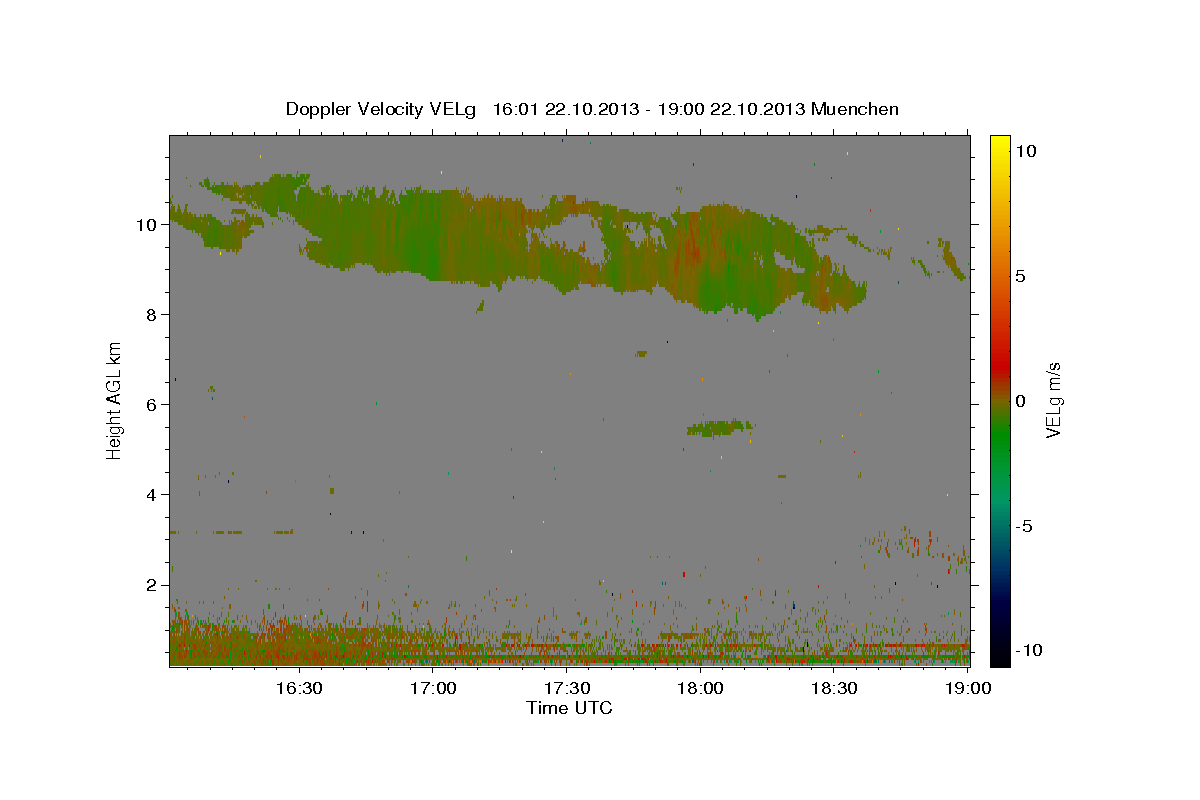
Task: Click the 18:00 time tick label
Action: (x=701, y=688)
